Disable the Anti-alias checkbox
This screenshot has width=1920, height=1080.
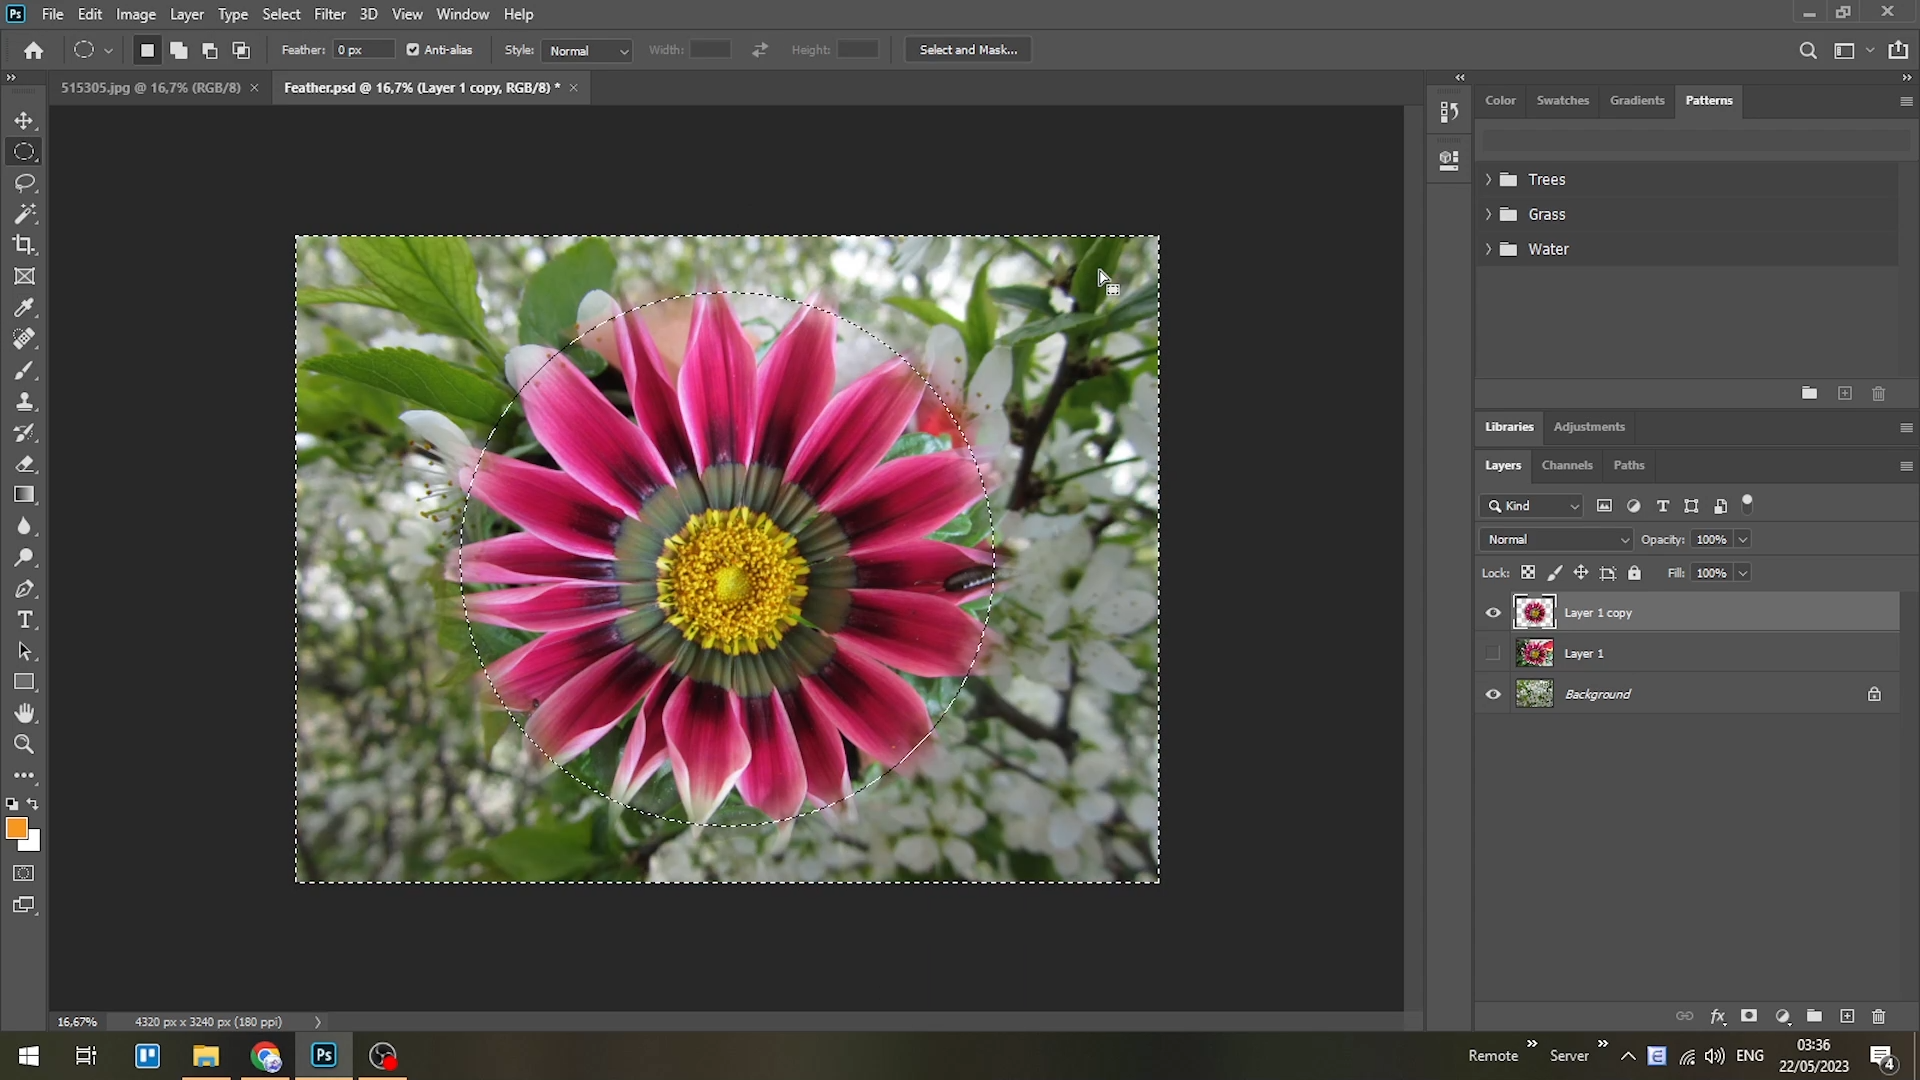(411, 49)
